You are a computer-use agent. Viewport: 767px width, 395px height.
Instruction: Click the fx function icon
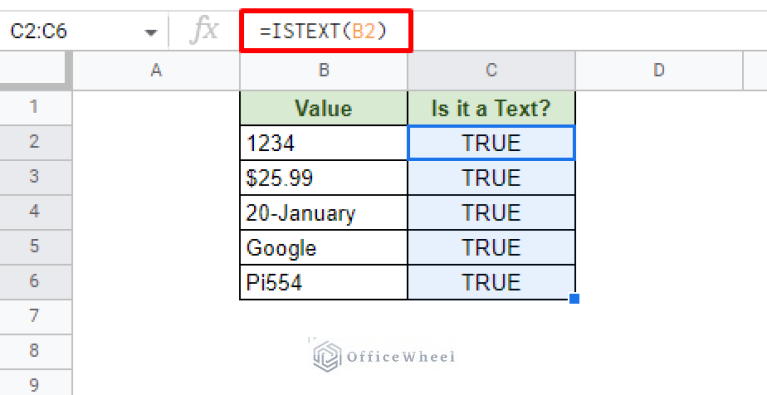[204, 31]
